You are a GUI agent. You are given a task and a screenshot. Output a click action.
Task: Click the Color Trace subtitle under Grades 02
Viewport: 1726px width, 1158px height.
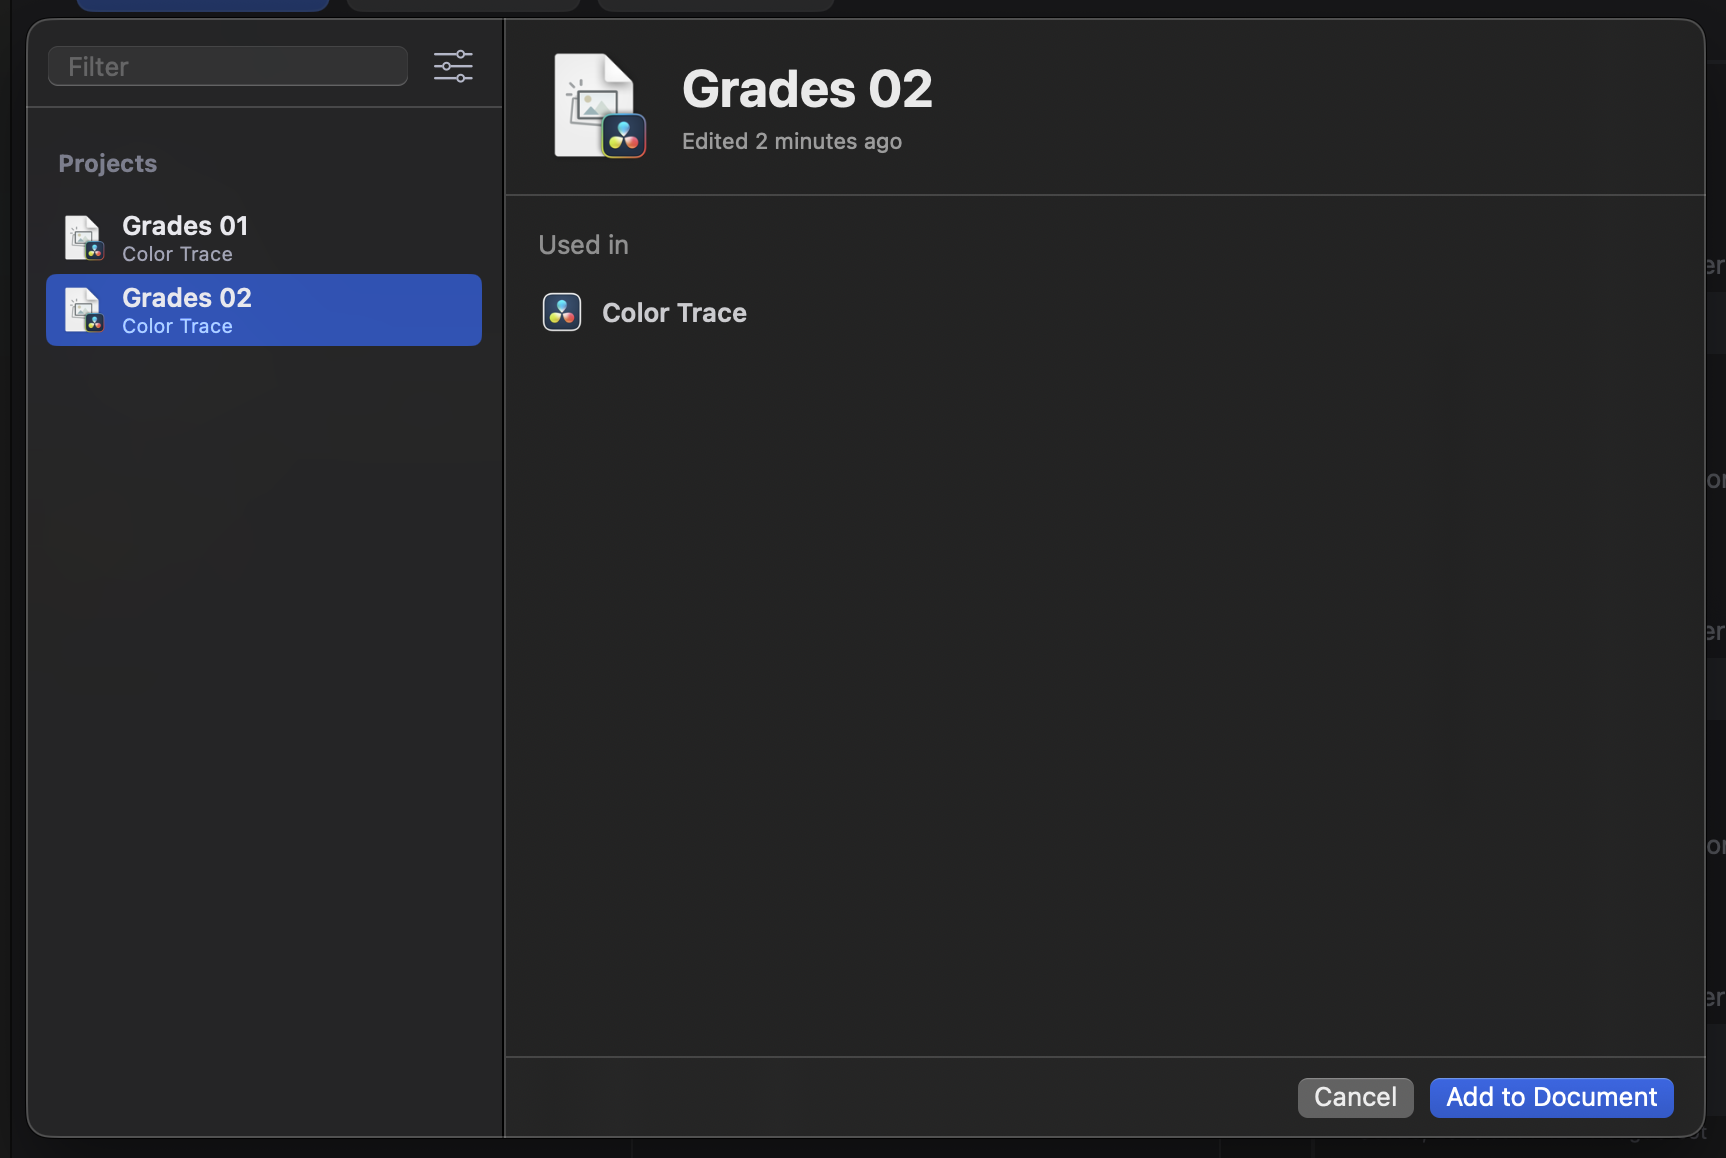tap(177, 326)
